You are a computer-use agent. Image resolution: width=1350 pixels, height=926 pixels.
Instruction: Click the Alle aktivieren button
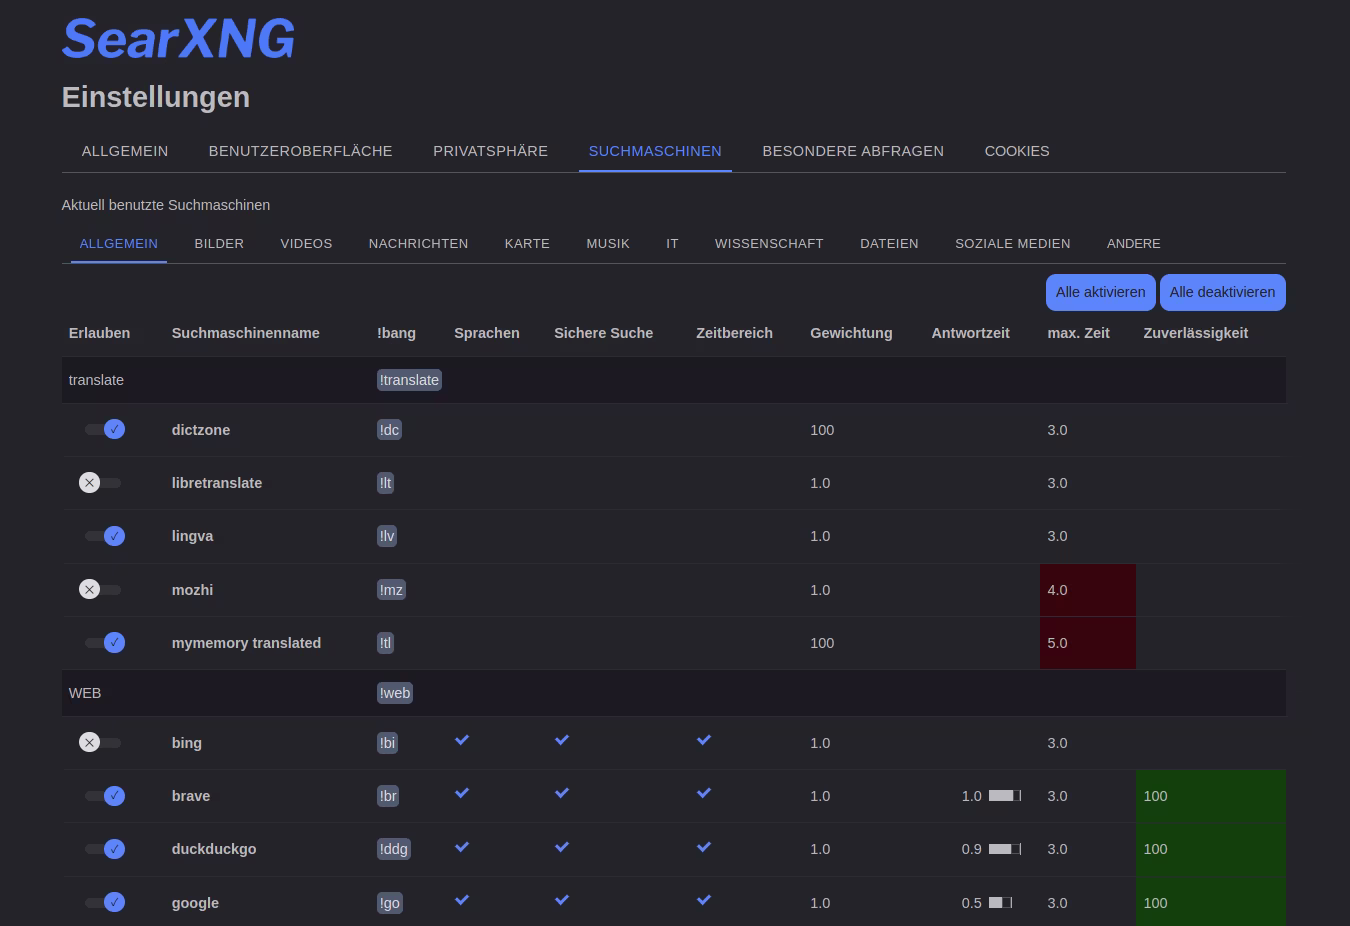coord(1101,292)
